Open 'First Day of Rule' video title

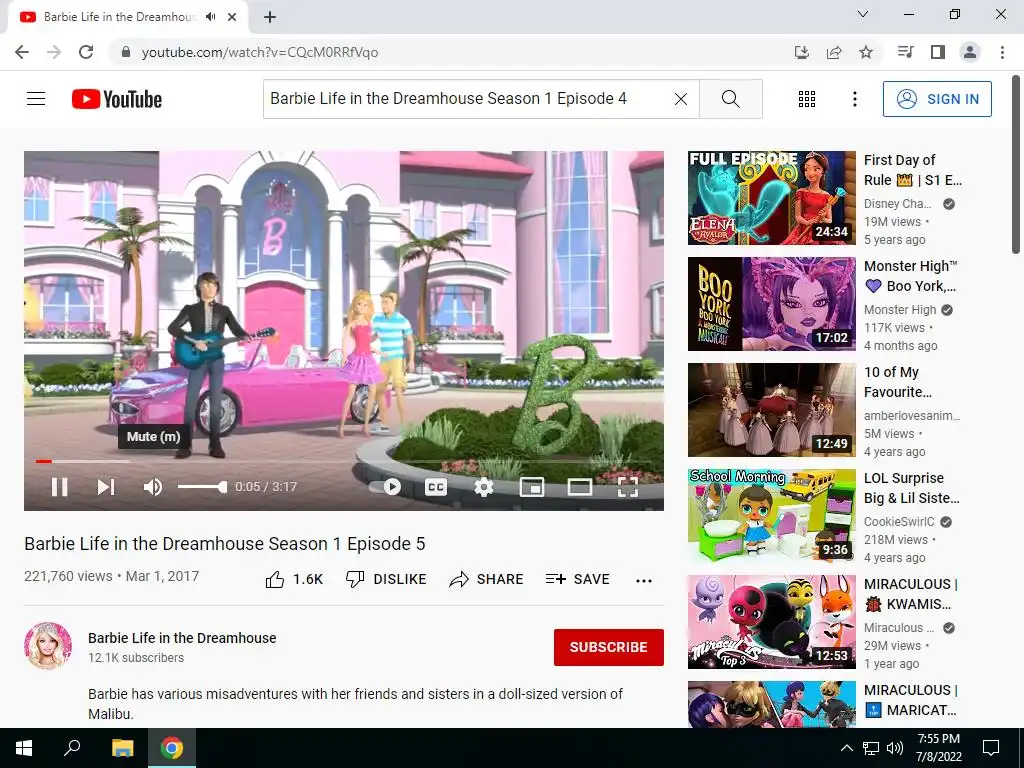coord(912,170)
